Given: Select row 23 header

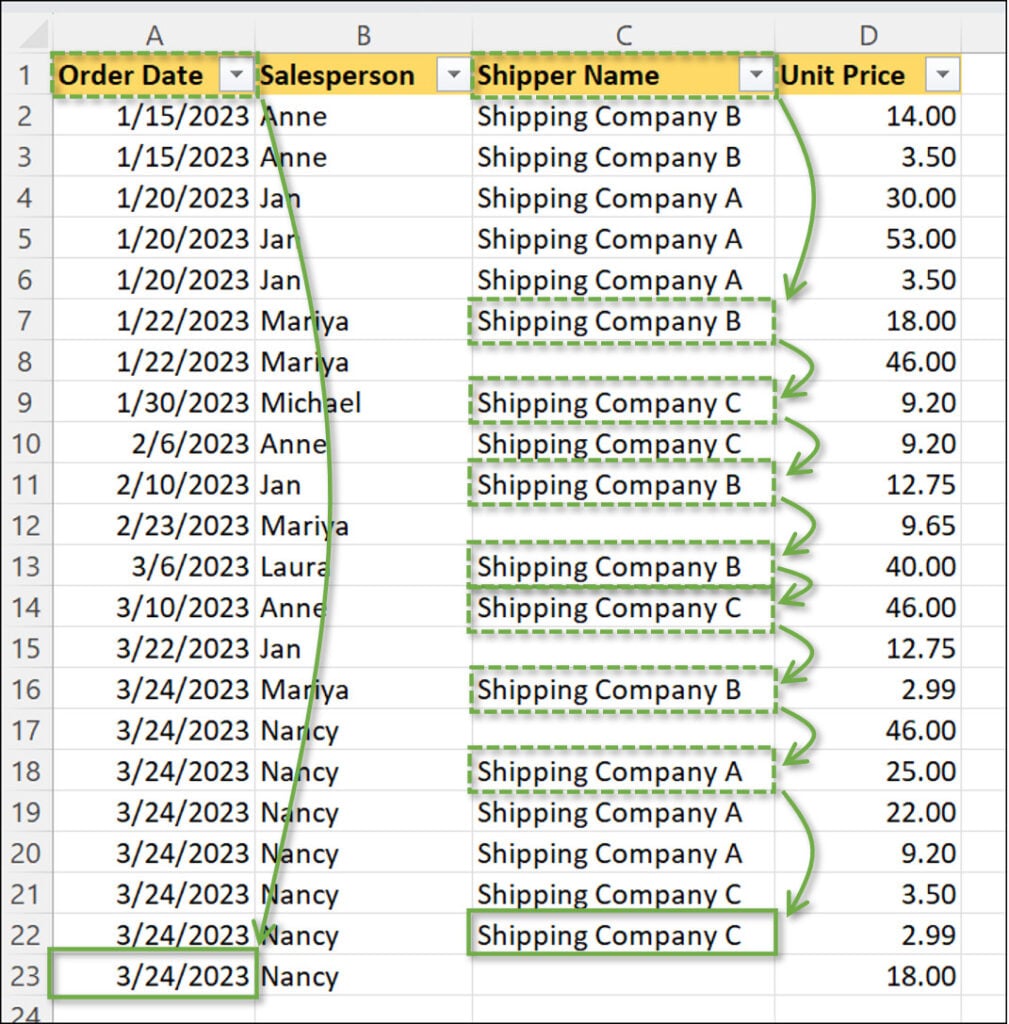Looking at the screenshot, I should point(25,977).
